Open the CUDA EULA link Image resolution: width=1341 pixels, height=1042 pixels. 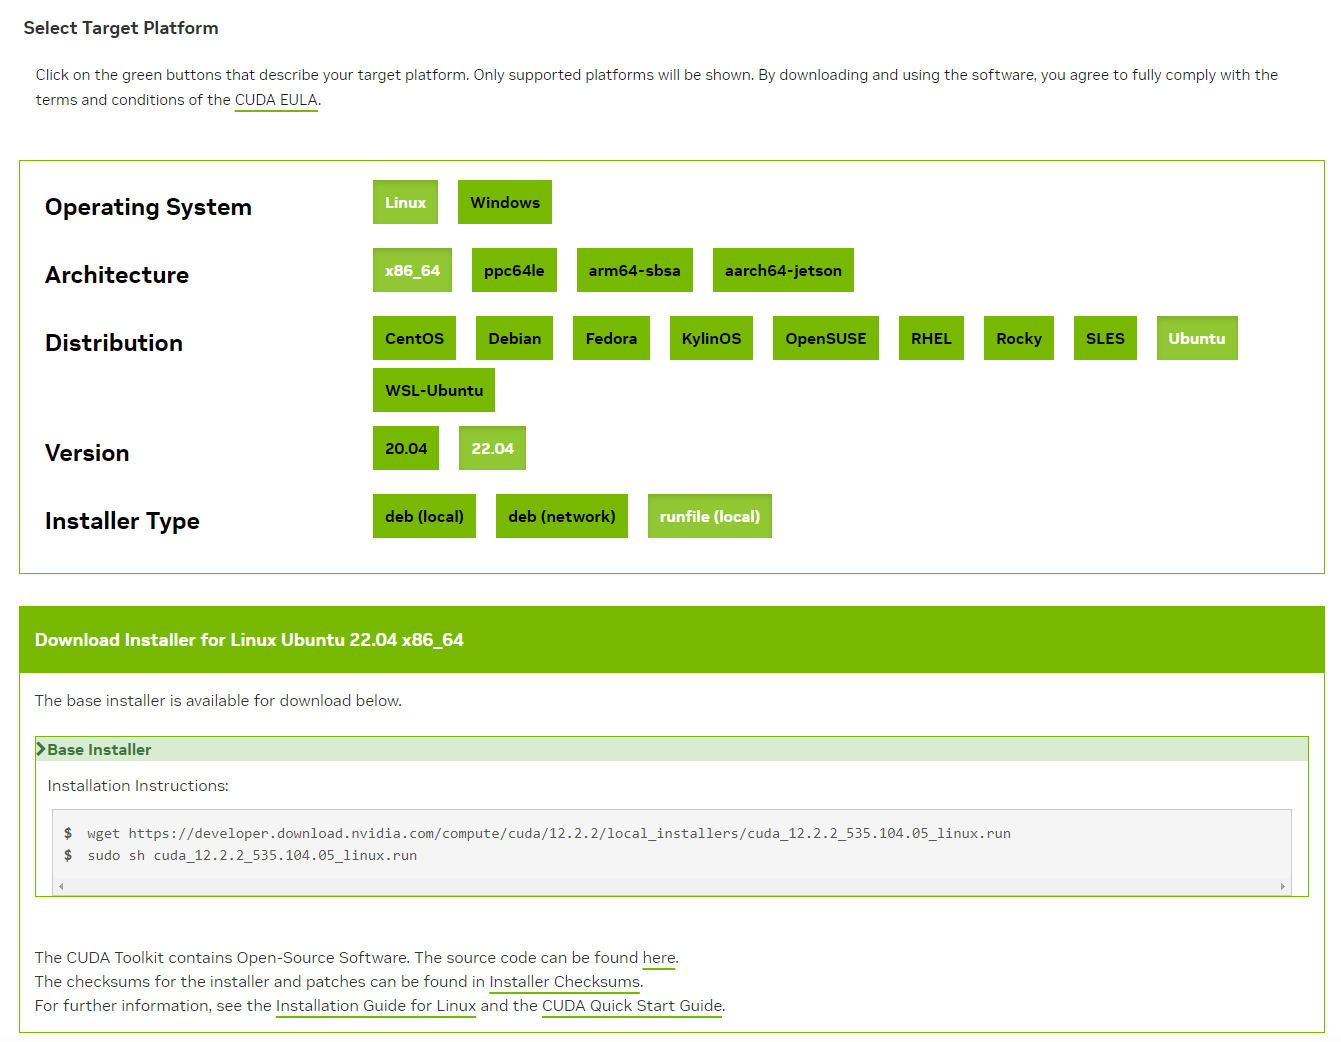tap(276, 100)
